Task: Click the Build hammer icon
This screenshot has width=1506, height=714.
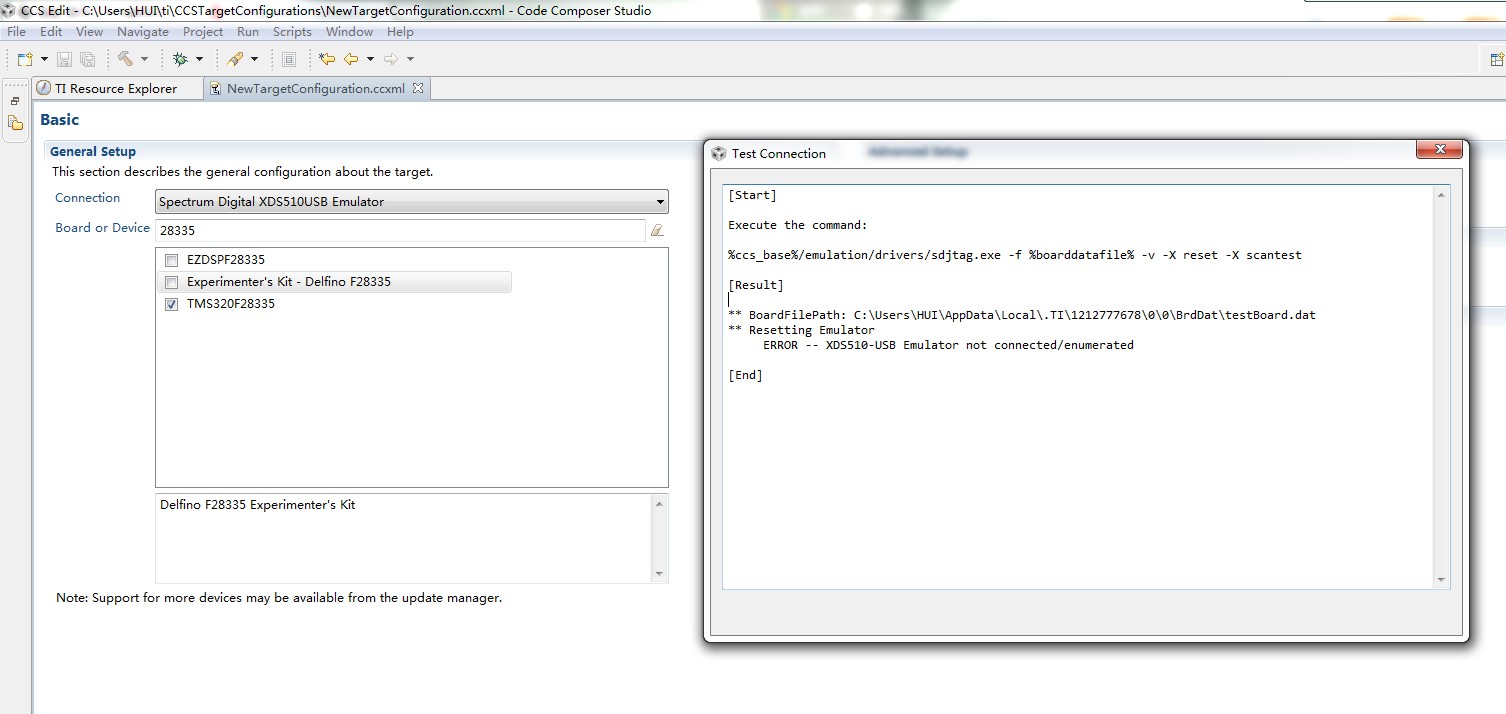Action: [x=126, y=59]
